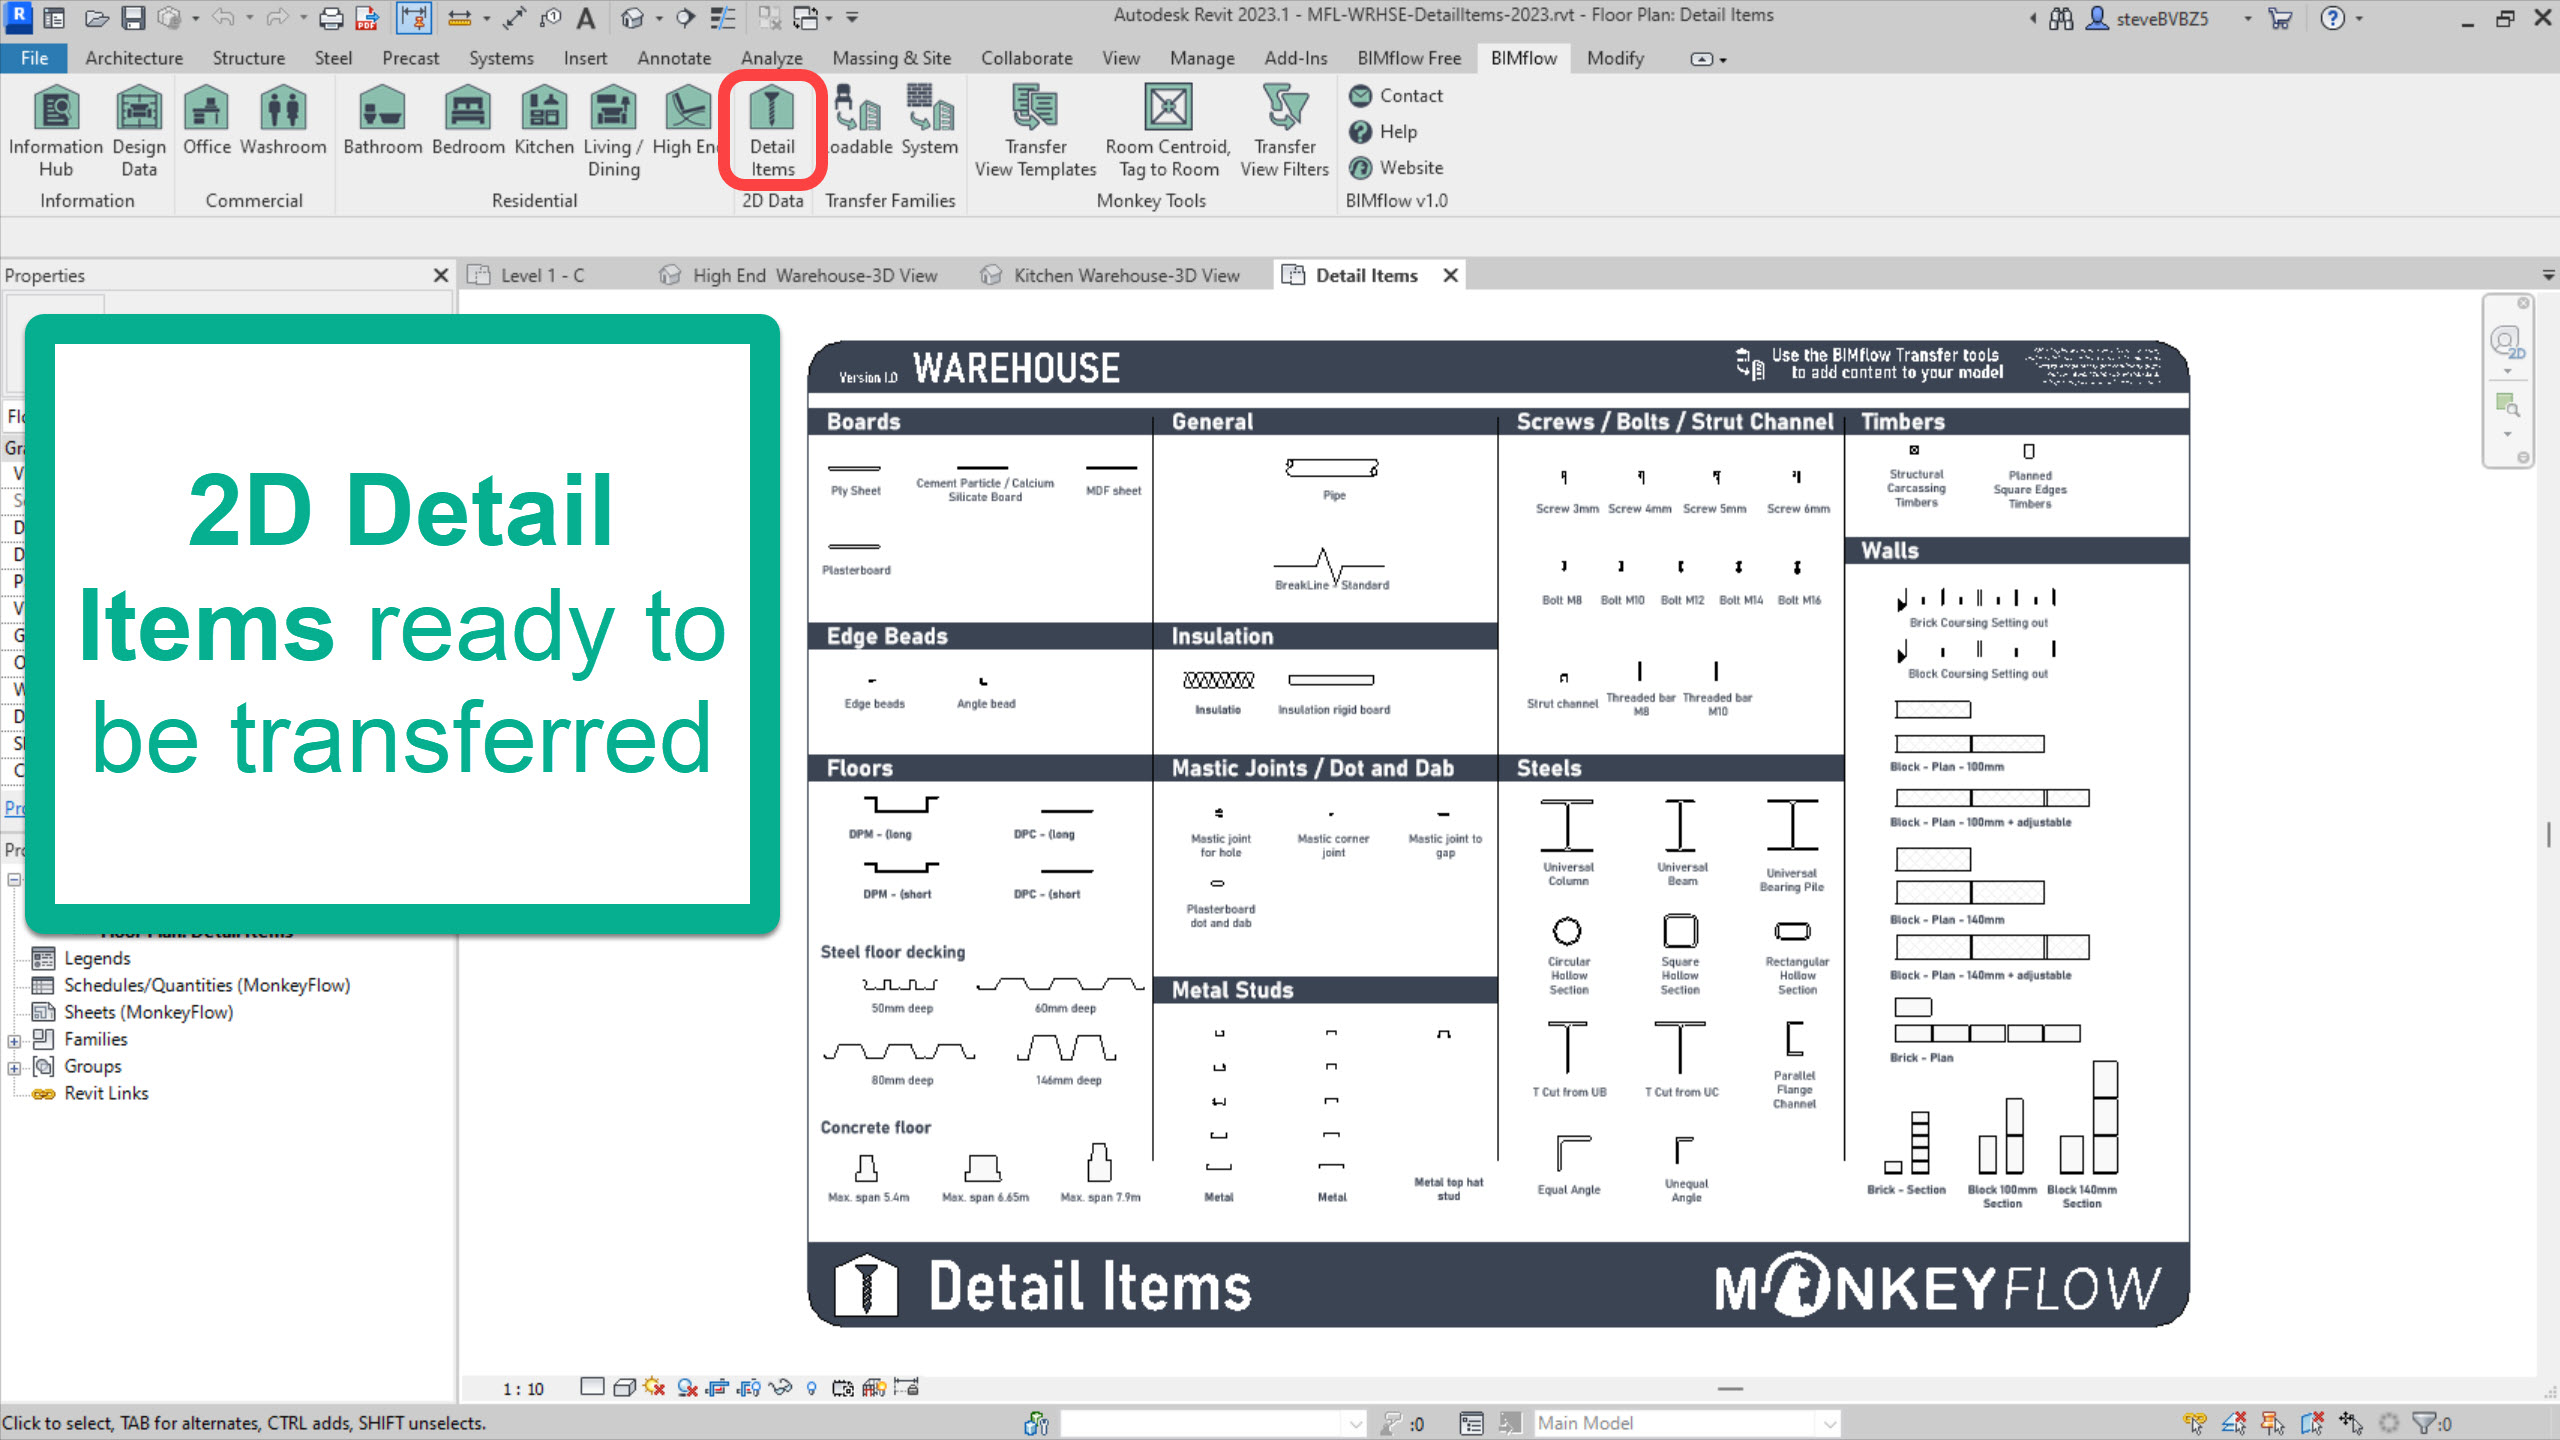Click the Website link in BIMflow panel
Screen dimensions: 2560x1440
click(x=1410, y=168)
